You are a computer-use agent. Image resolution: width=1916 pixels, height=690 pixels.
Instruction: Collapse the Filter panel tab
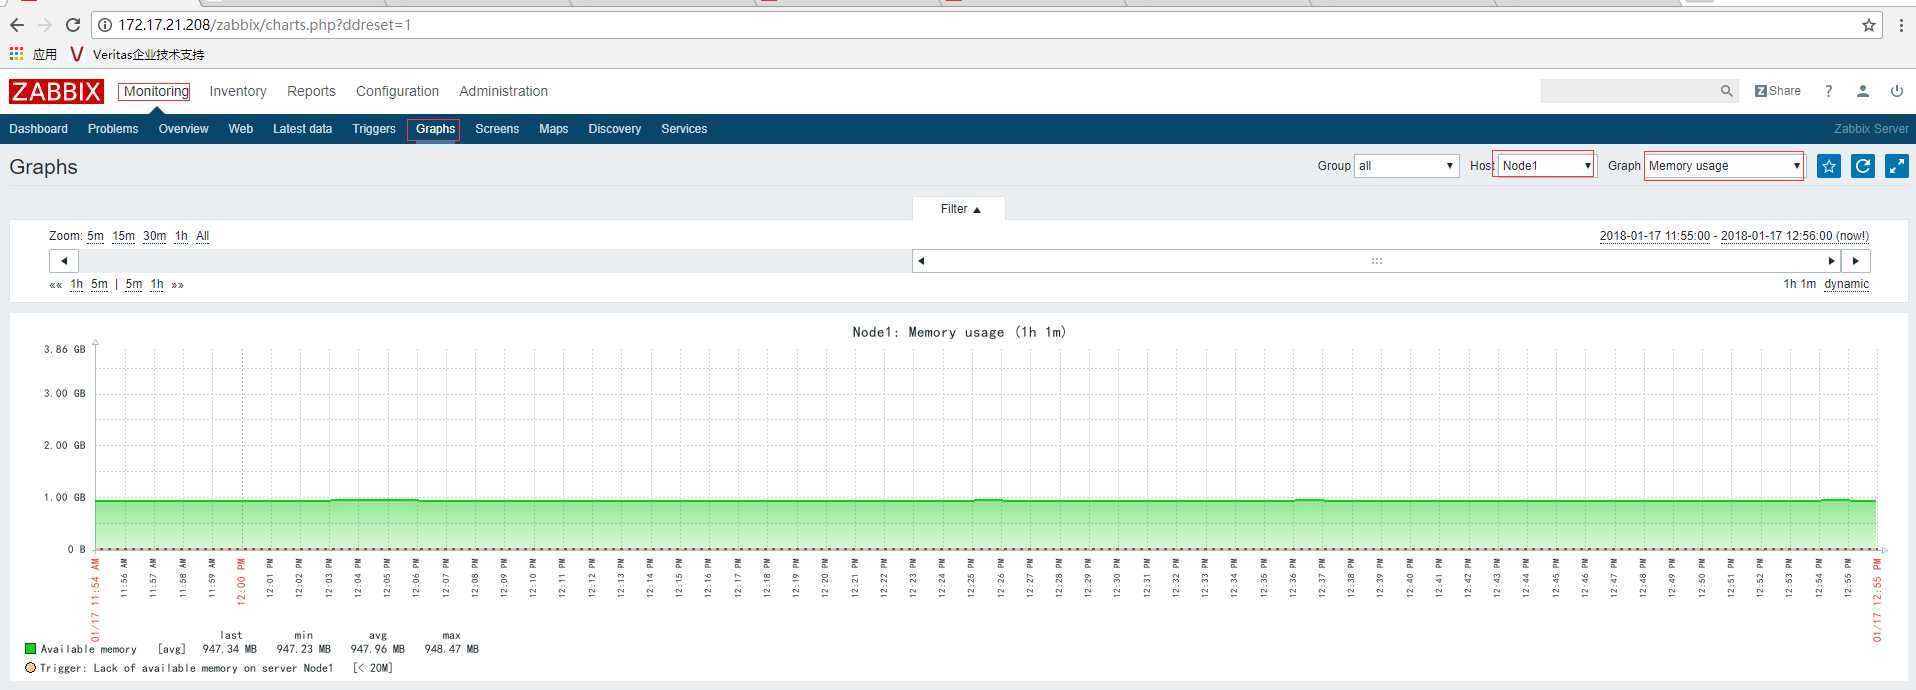click(959, 209)
